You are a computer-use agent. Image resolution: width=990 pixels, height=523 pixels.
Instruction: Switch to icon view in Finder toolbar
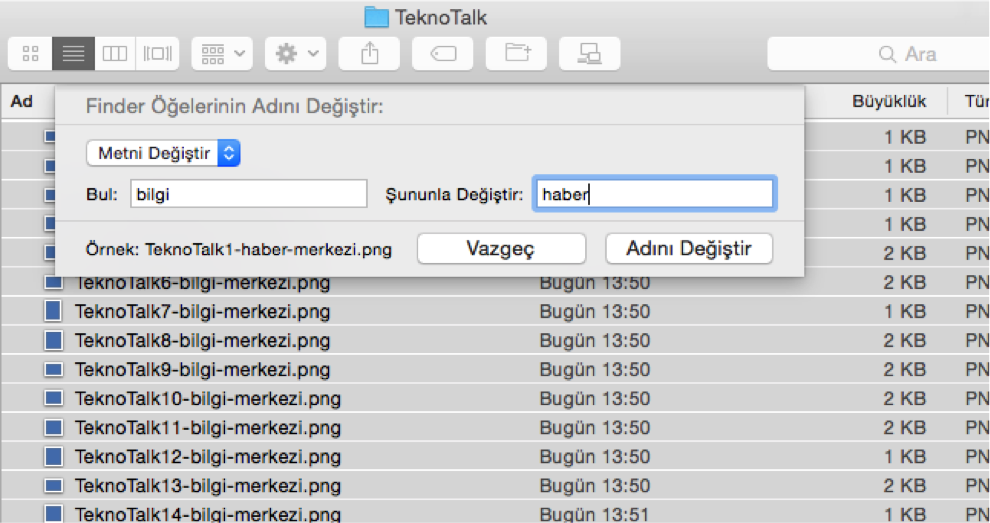pos(30,54)
